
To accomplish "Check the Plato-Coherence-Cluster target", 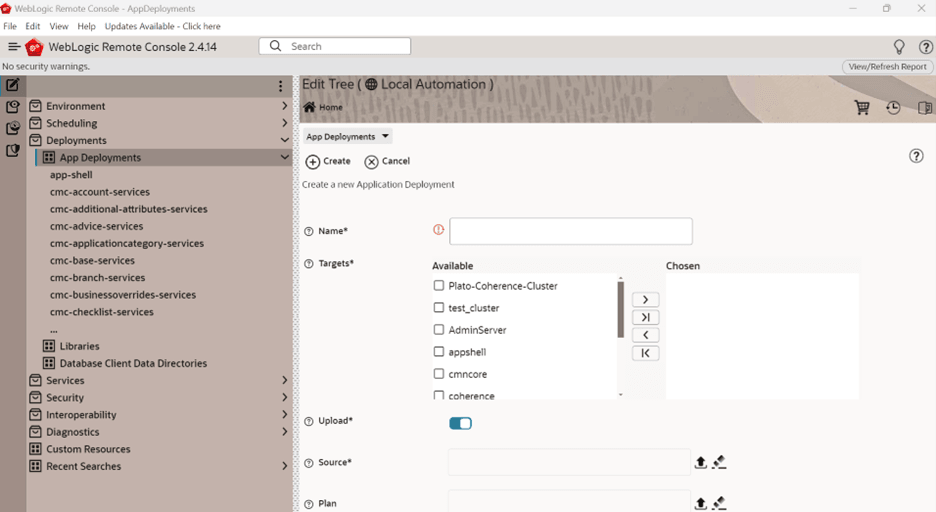I will click(439, 286).
